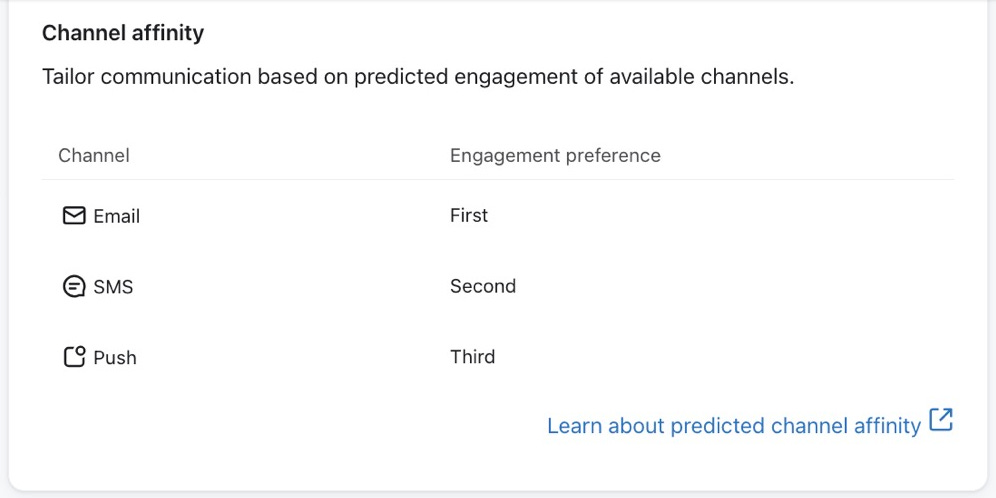
Task: Click the Tailor communication description text
Action: (418, 77)
